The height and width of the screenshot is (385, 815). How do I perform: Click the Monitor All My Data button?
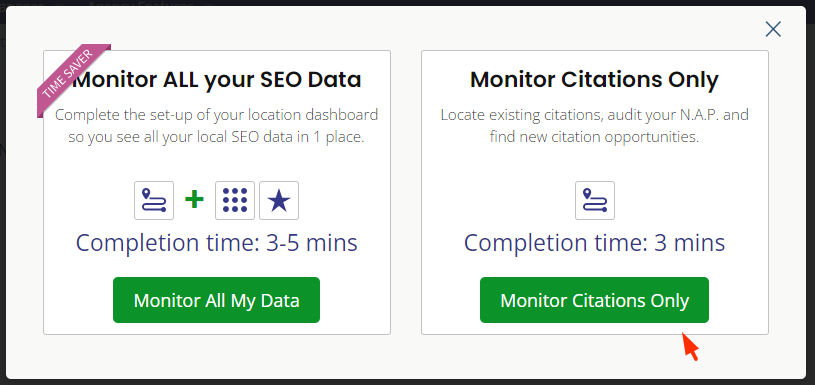tap(216, 300)
